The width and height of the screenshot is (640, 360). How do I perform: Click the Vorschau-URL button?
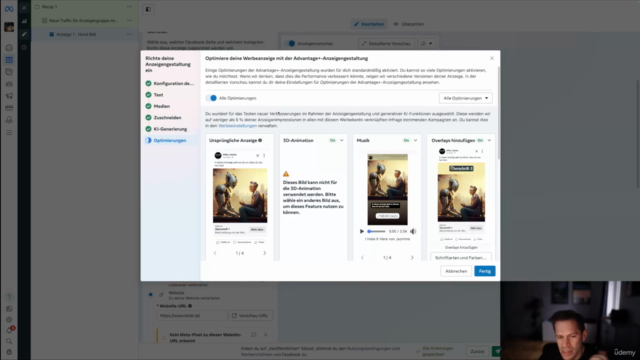tap(250, 316)
